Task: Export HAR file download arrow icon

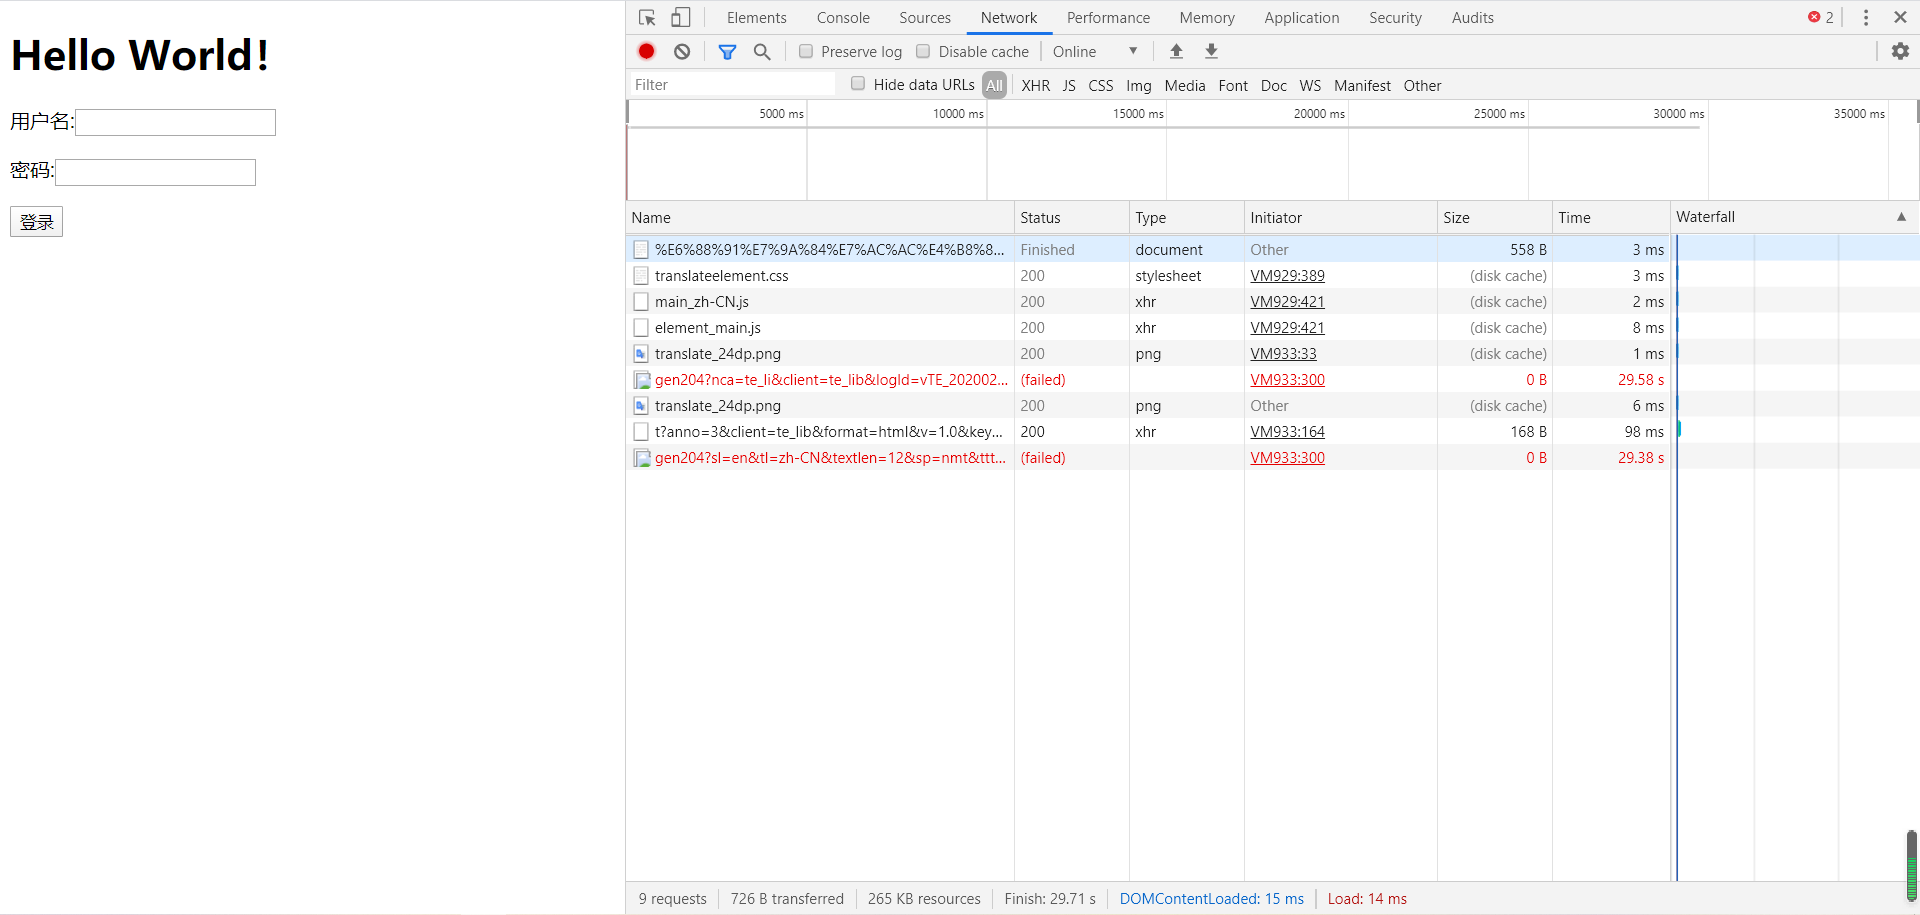Action: 1211,51
